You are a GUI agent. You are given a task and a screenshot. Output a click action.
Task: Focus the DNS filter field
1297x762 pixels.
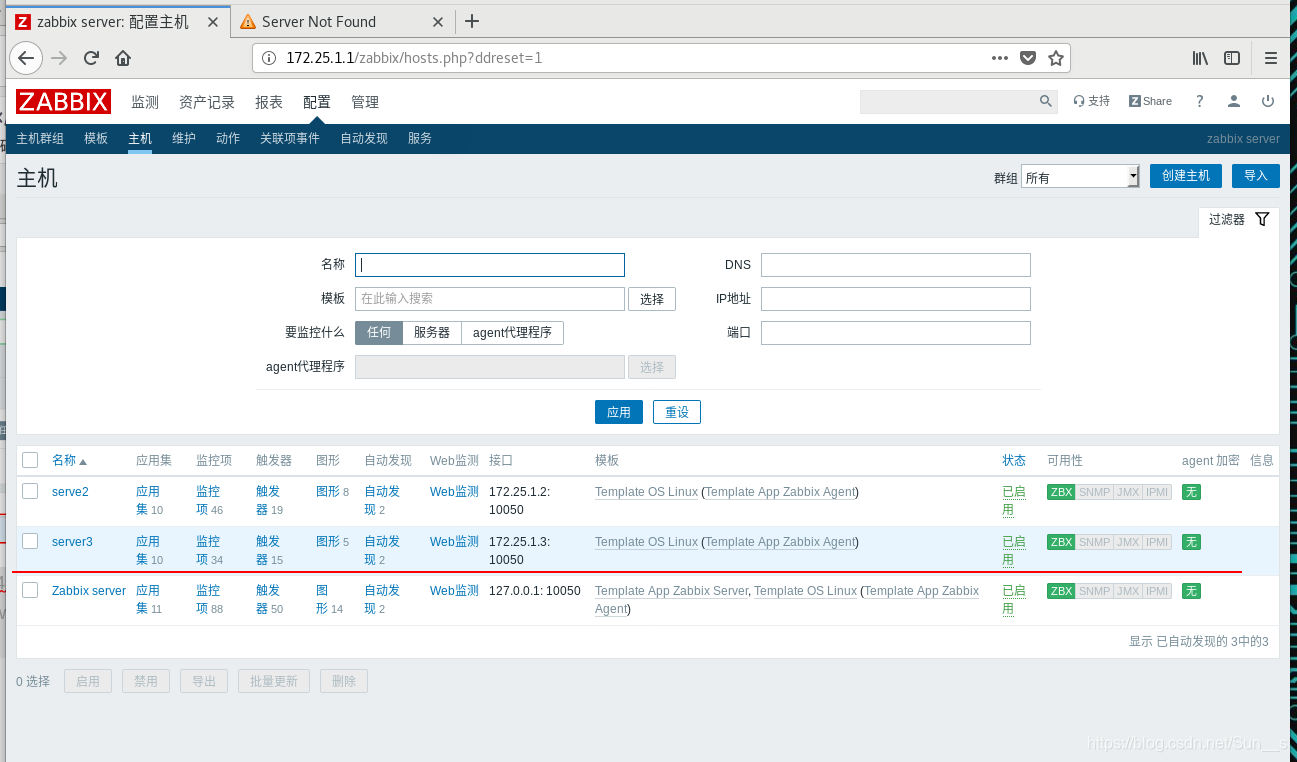(x=896, y=265)
